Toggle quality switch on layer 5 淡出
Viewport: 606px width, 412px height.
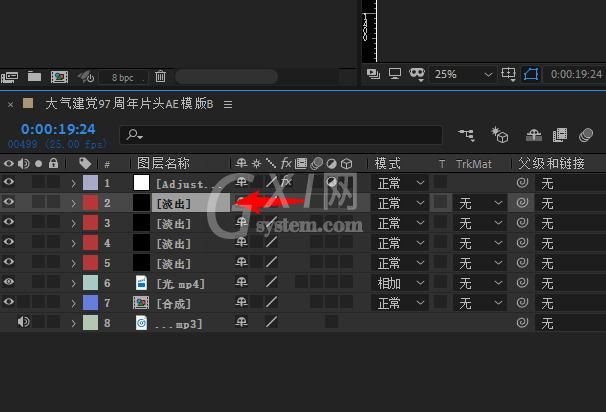tap(272, 262)
